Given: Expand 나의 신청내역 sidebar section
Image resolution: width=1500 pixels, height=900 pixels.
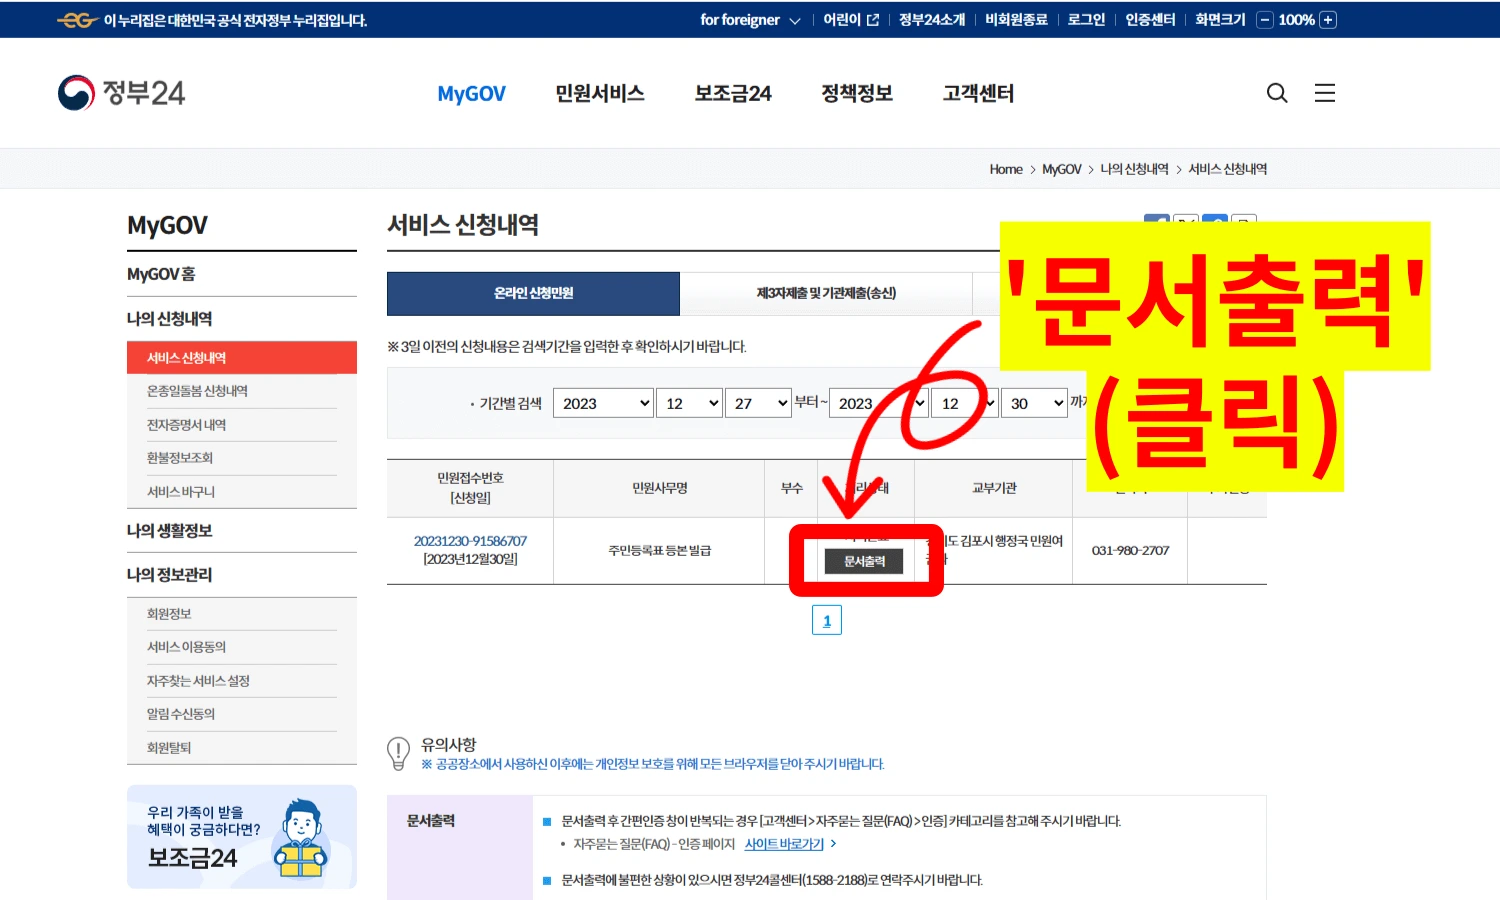Looking at the screenshot, I should (169, 319).
